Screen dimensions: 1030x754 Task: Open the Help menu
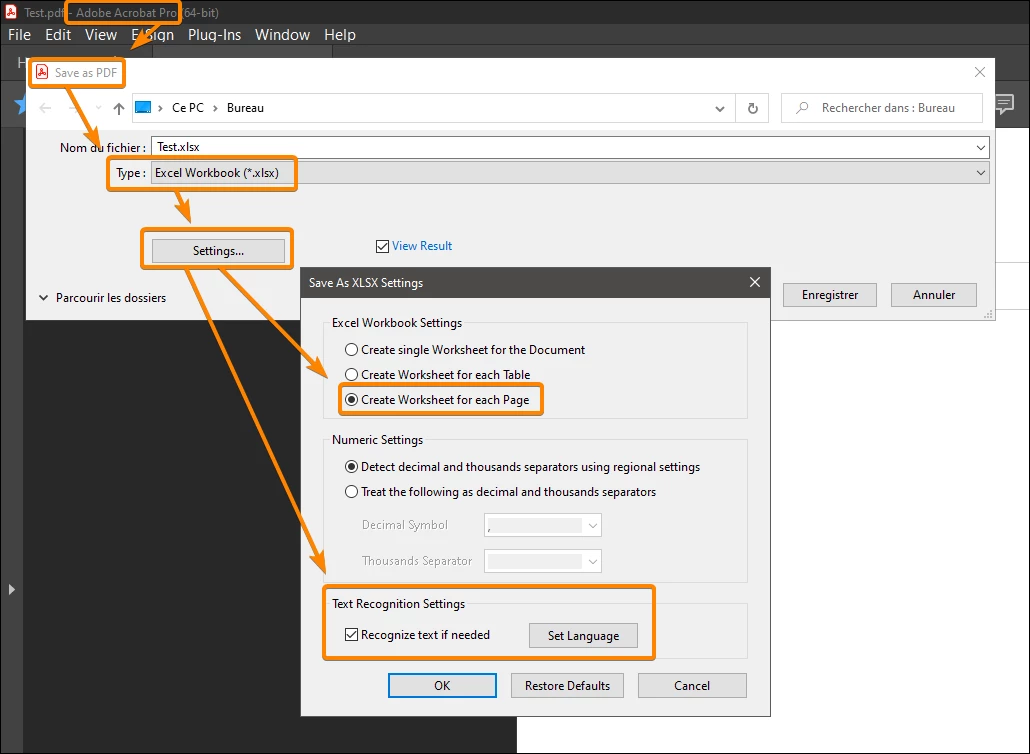pos(340,35)
